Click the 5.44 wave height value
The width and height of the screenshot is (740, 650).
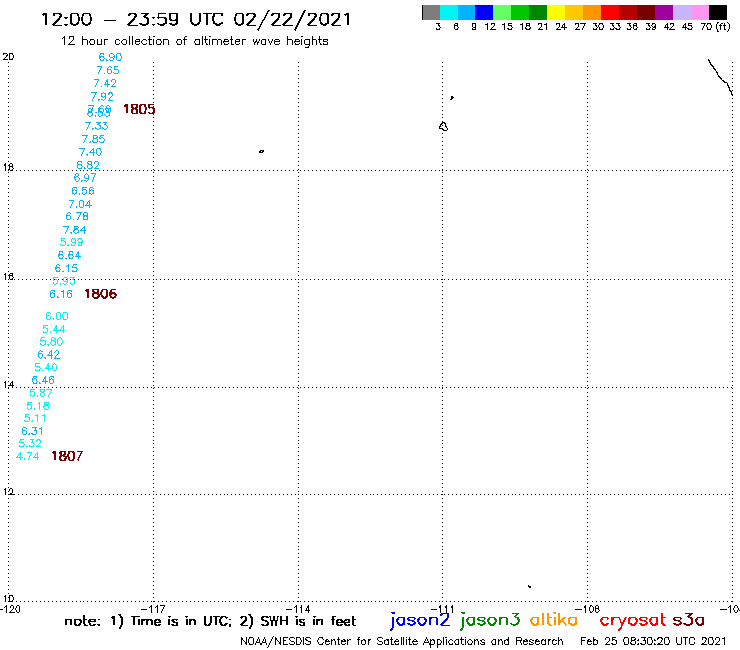click(54, 329)
